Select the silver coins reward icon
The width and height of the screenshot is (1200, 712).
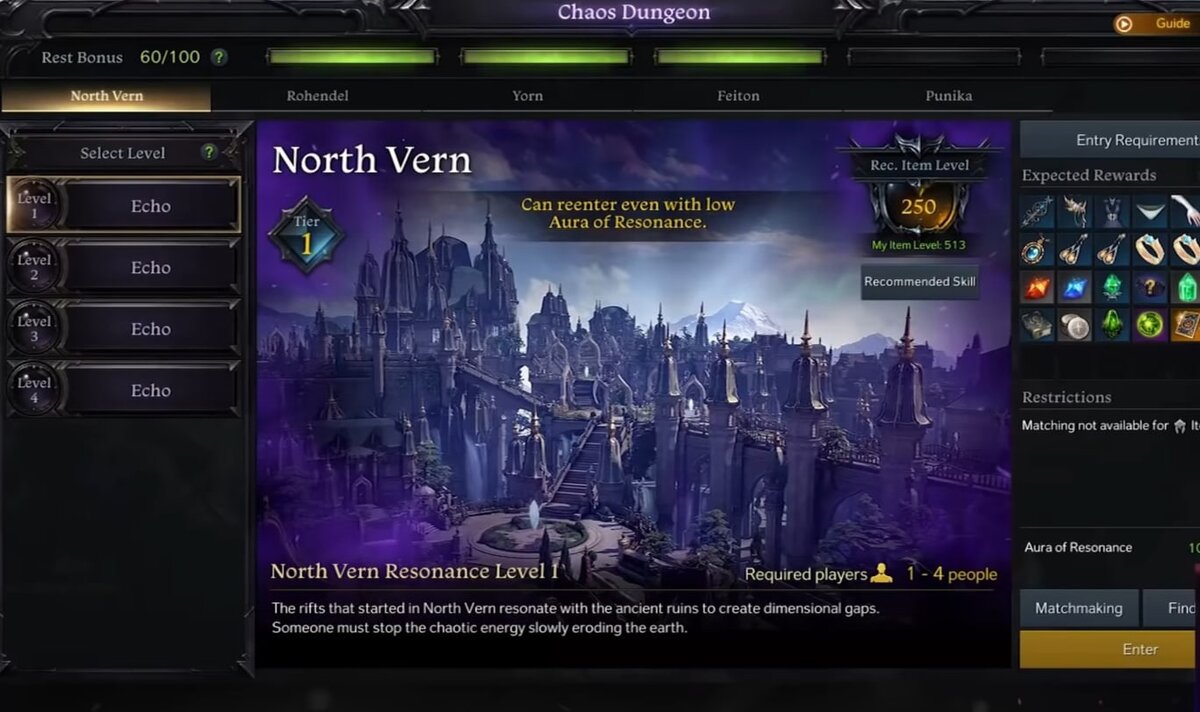click(x=1075, y=326)
